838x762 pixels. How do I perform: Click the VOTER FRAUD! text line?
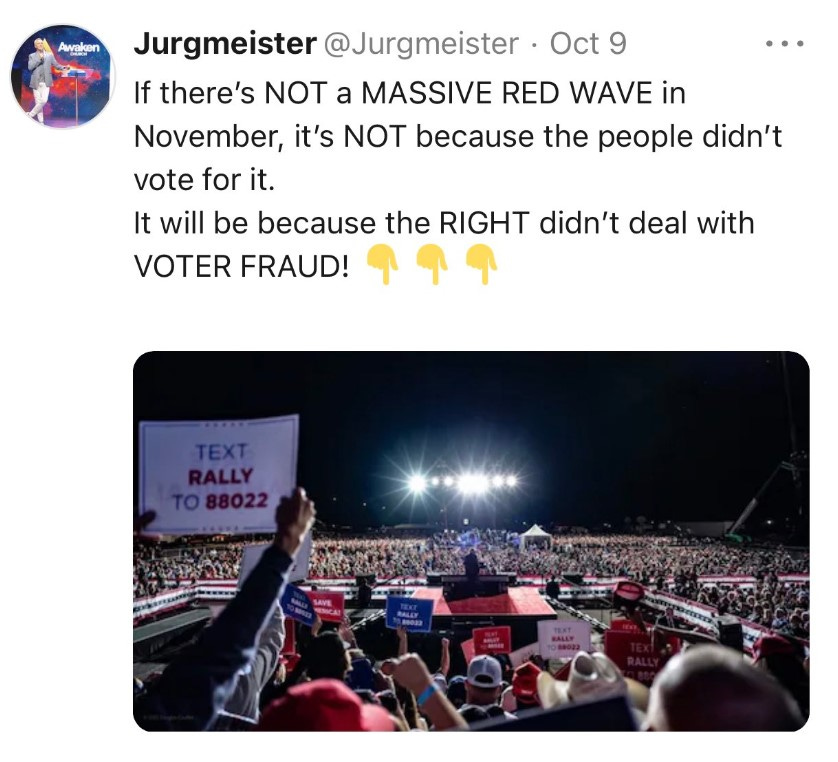pyautogui.click(x=242, y=266)
